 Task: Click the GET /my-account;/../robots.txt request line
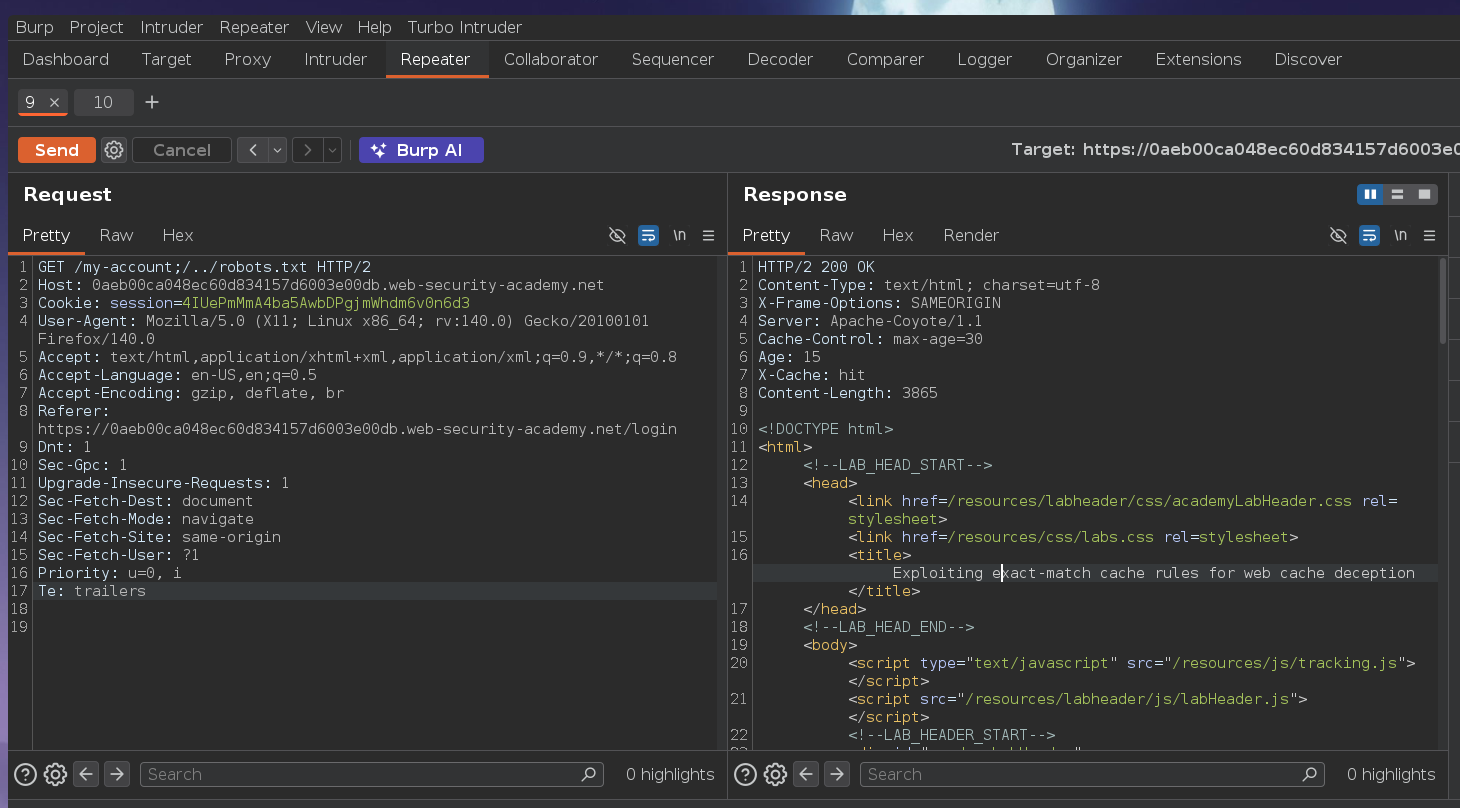204,267
